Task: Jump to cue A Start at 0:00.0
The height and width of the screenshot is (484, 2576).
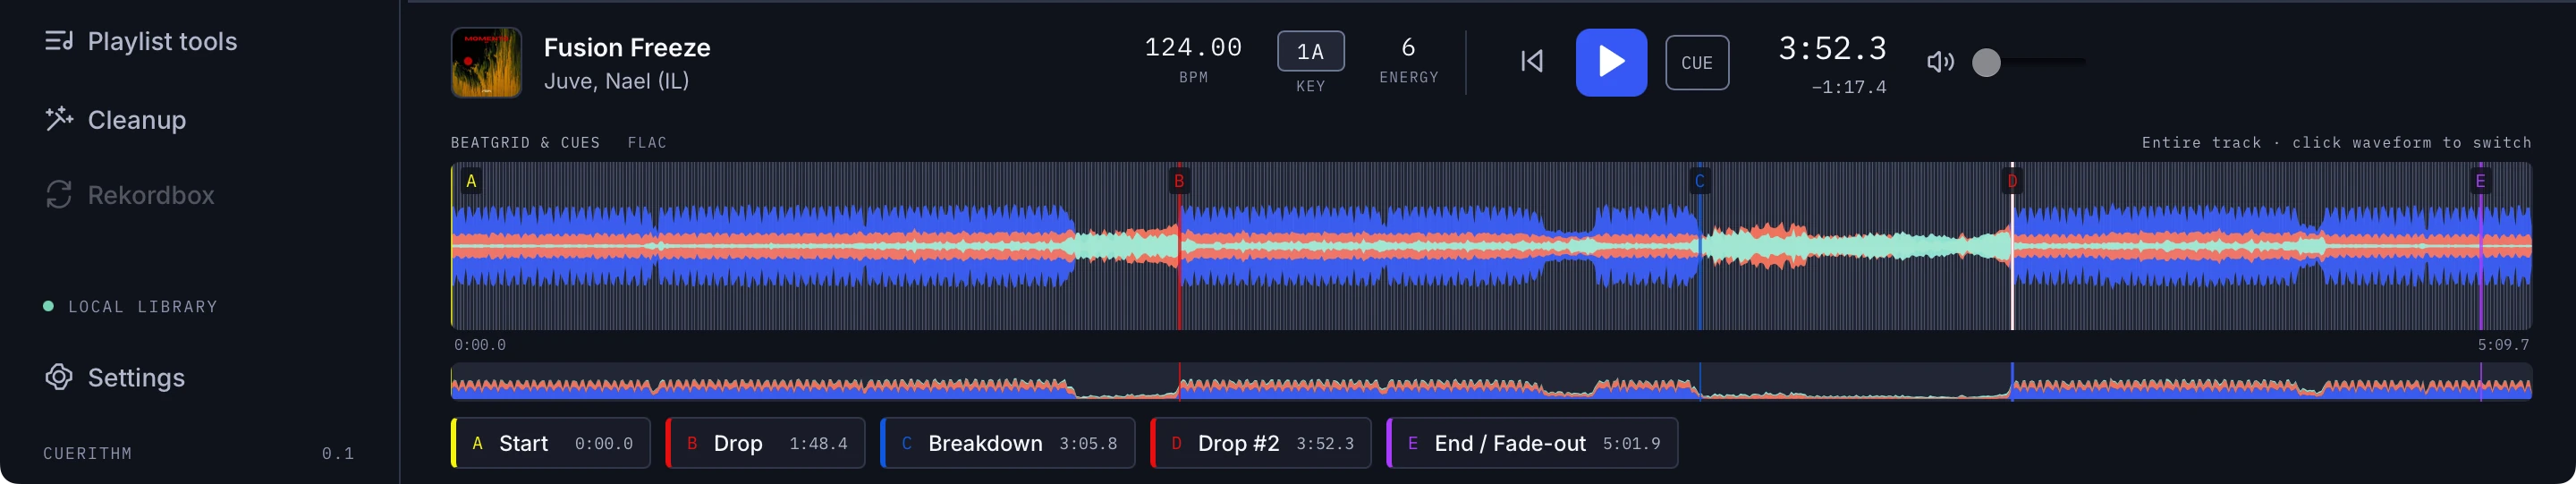Action: pos(551,443)
